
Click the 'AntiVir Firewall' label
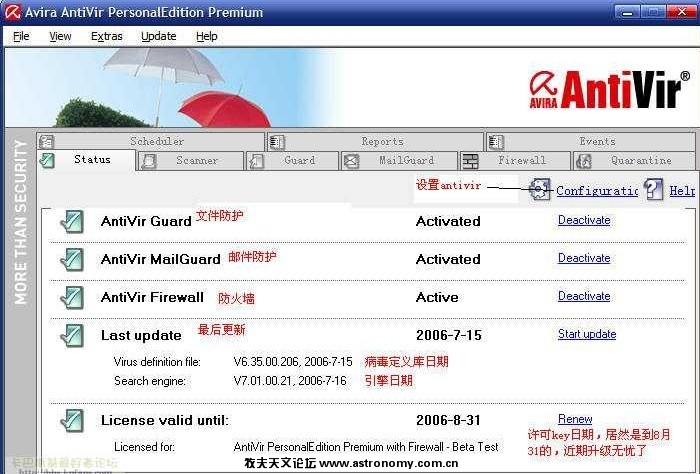point(152,297)
